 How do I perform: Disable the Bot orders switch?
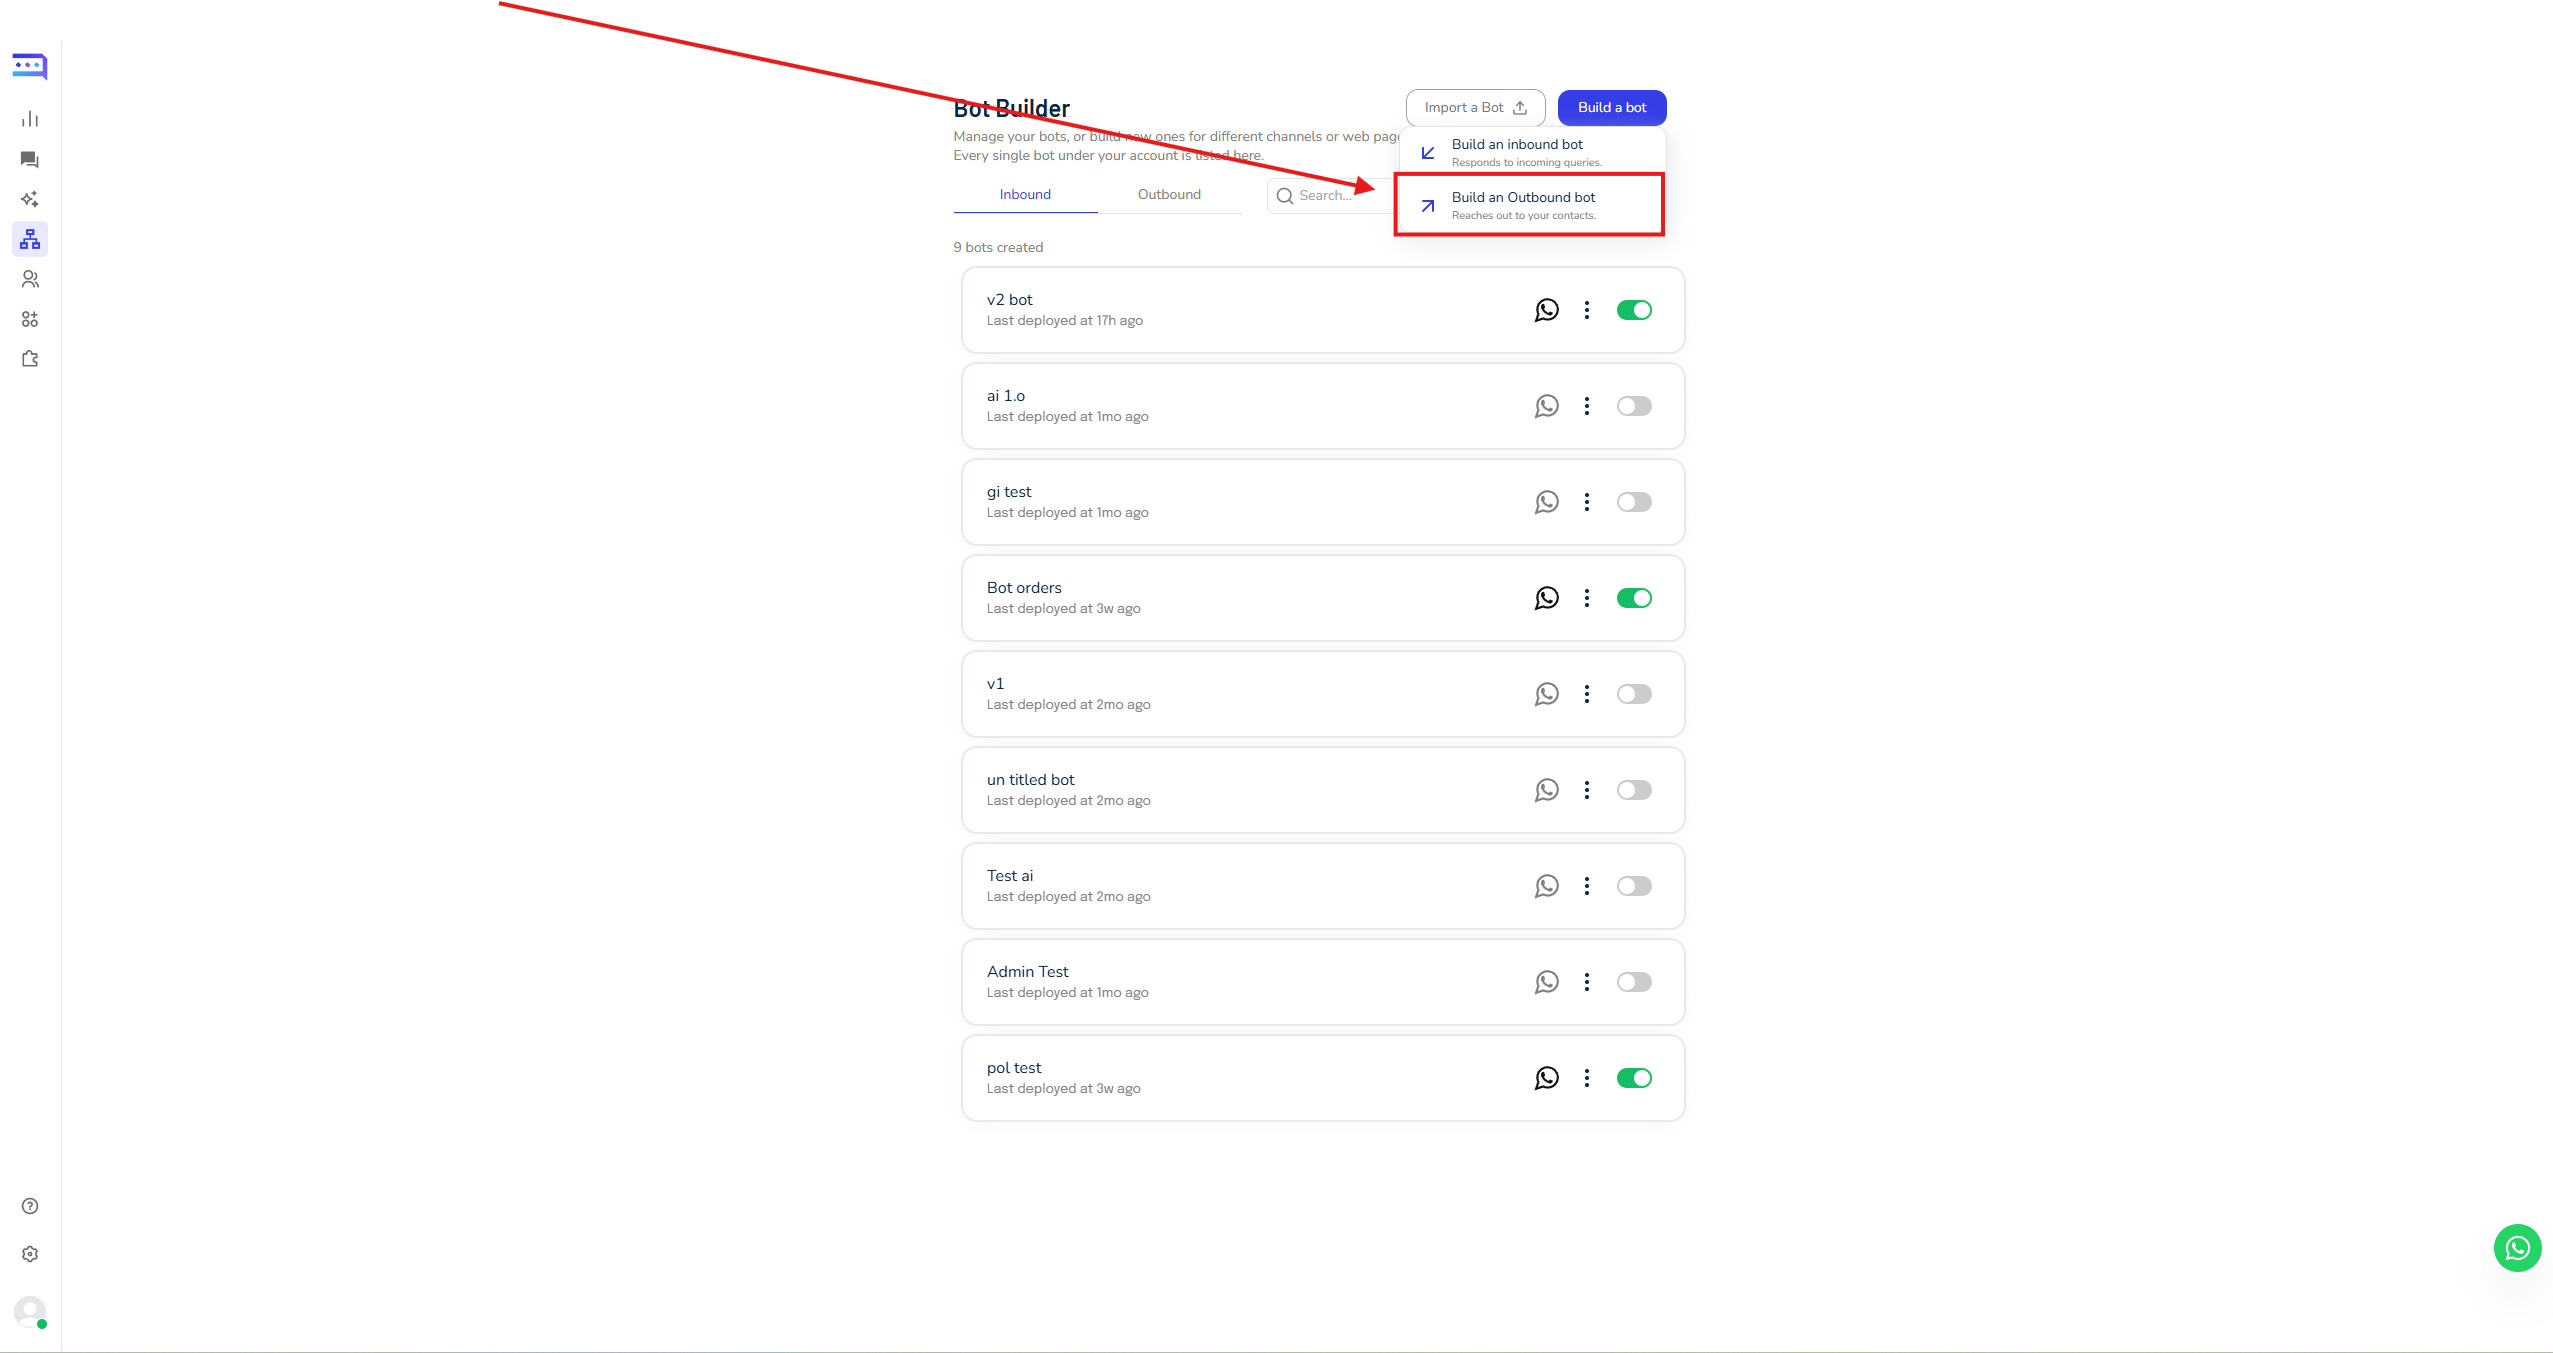coord(1634,598)
